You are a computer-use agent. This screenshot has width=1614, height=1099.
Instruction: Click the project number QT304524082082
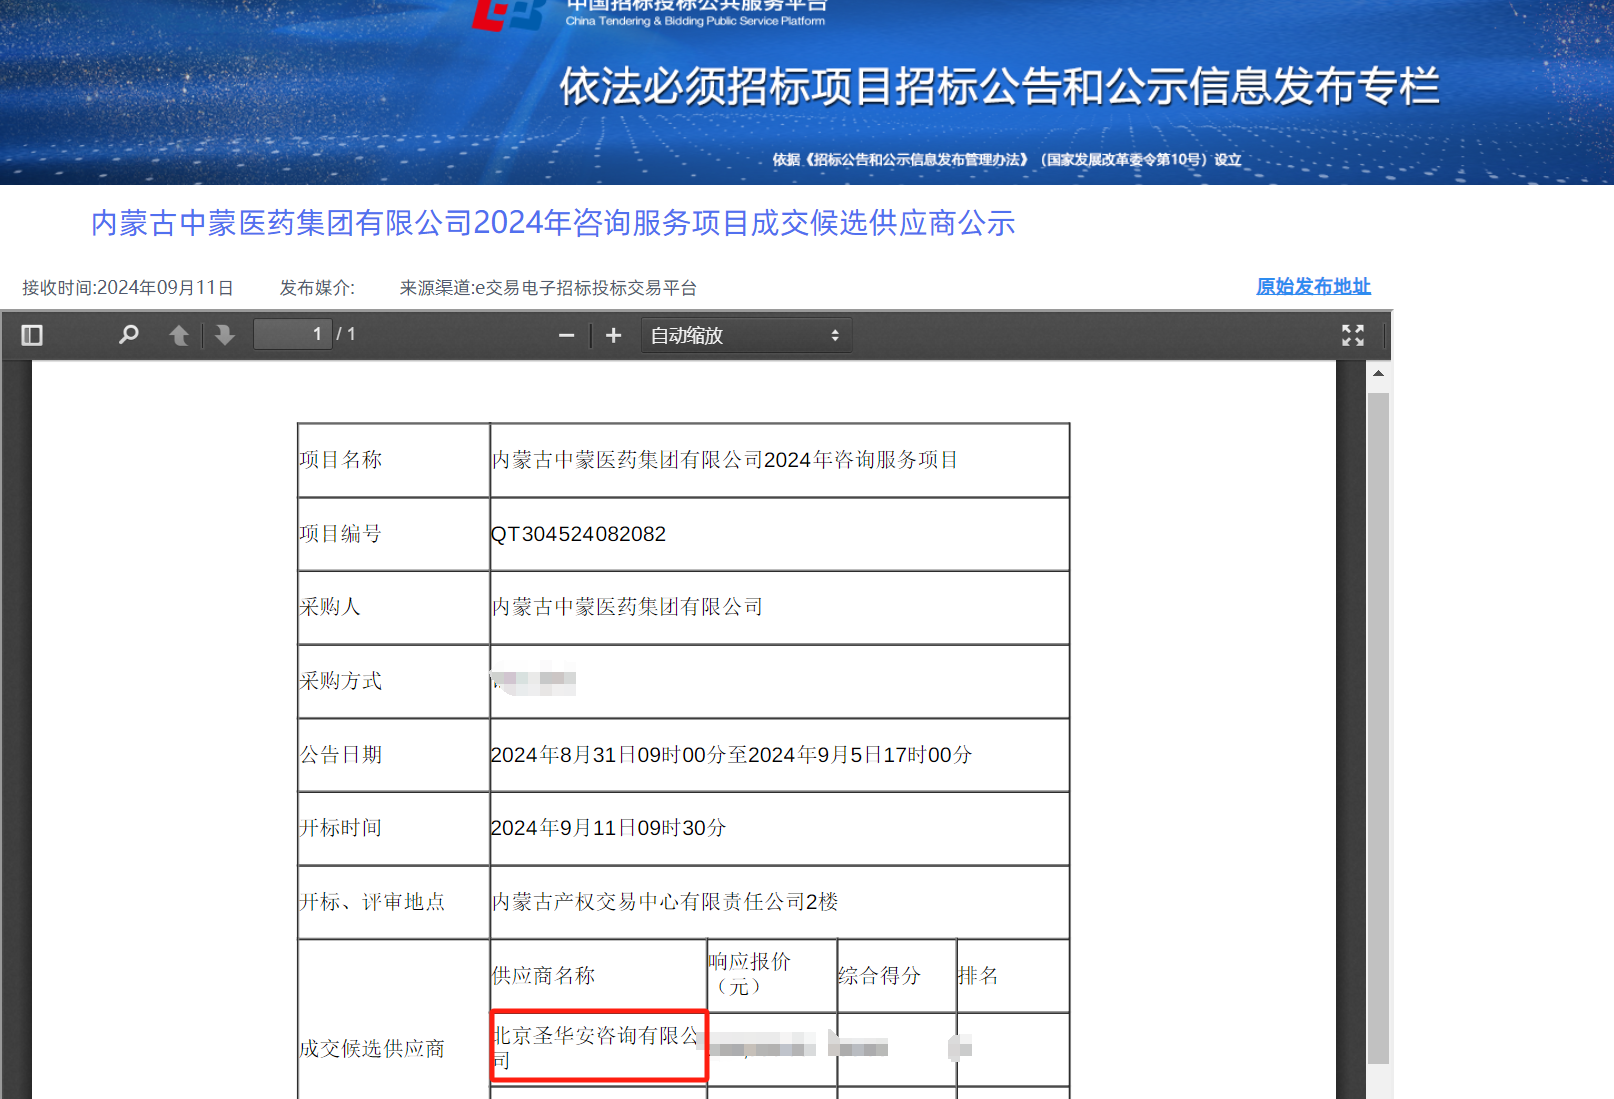(578, 534)
